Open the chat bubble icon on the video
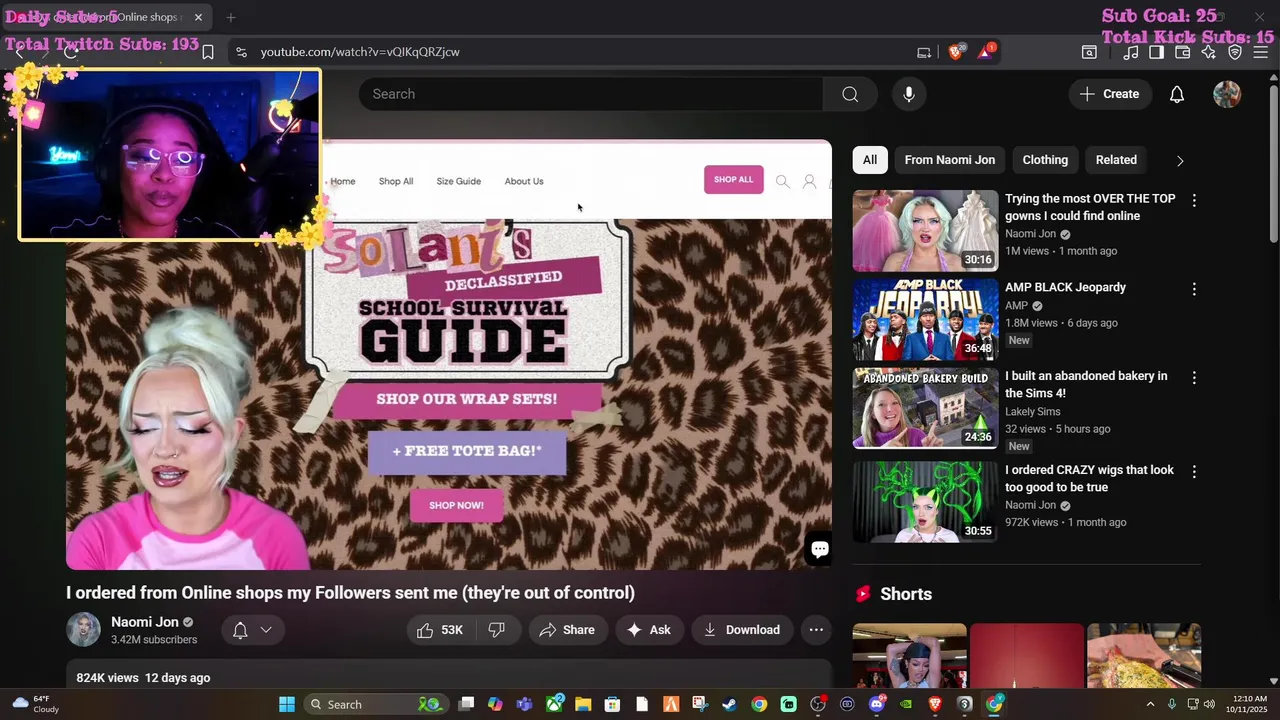The height and width of the screenshot is (720, 1280). (820, 548)
